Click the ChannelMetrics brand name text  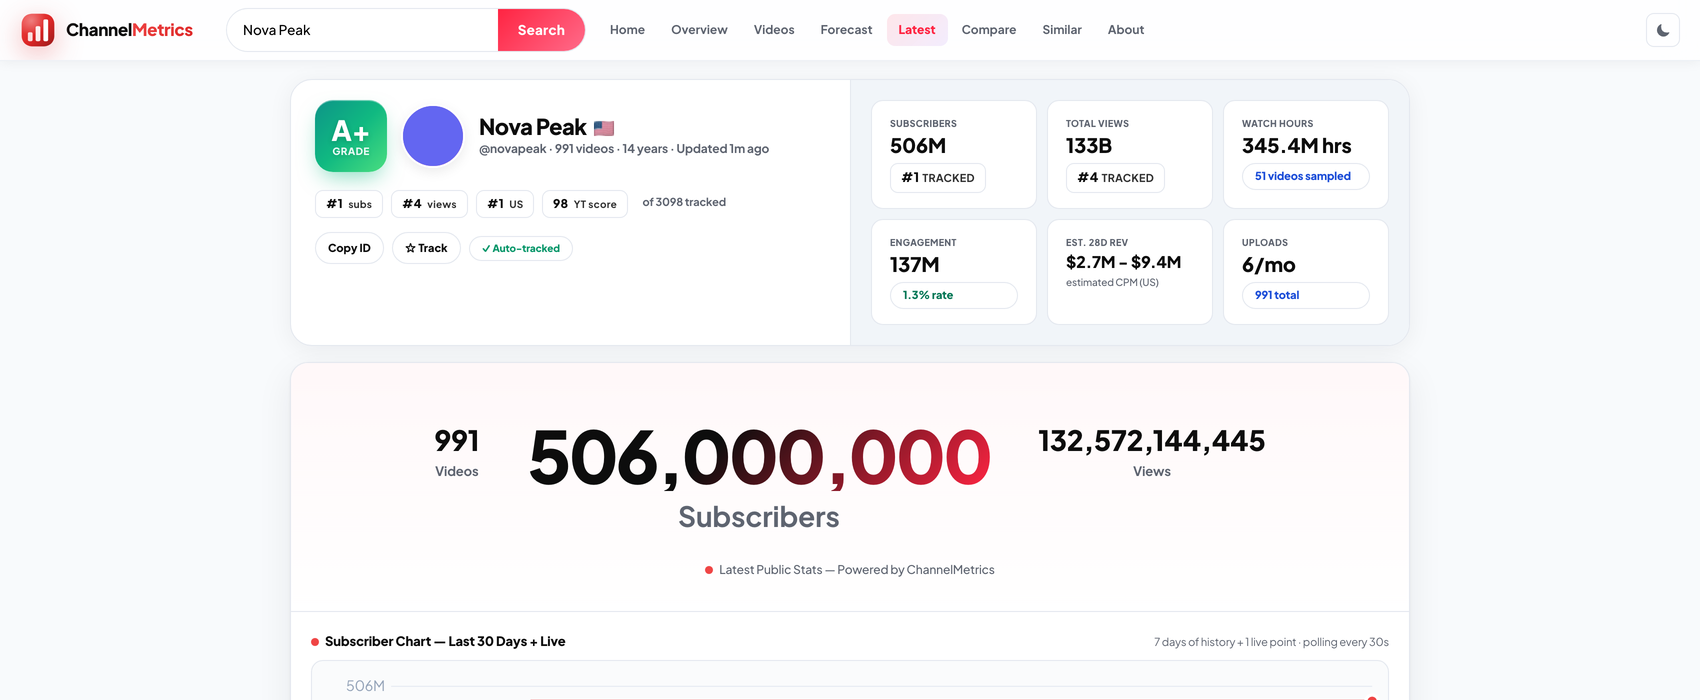pos(129,30)
